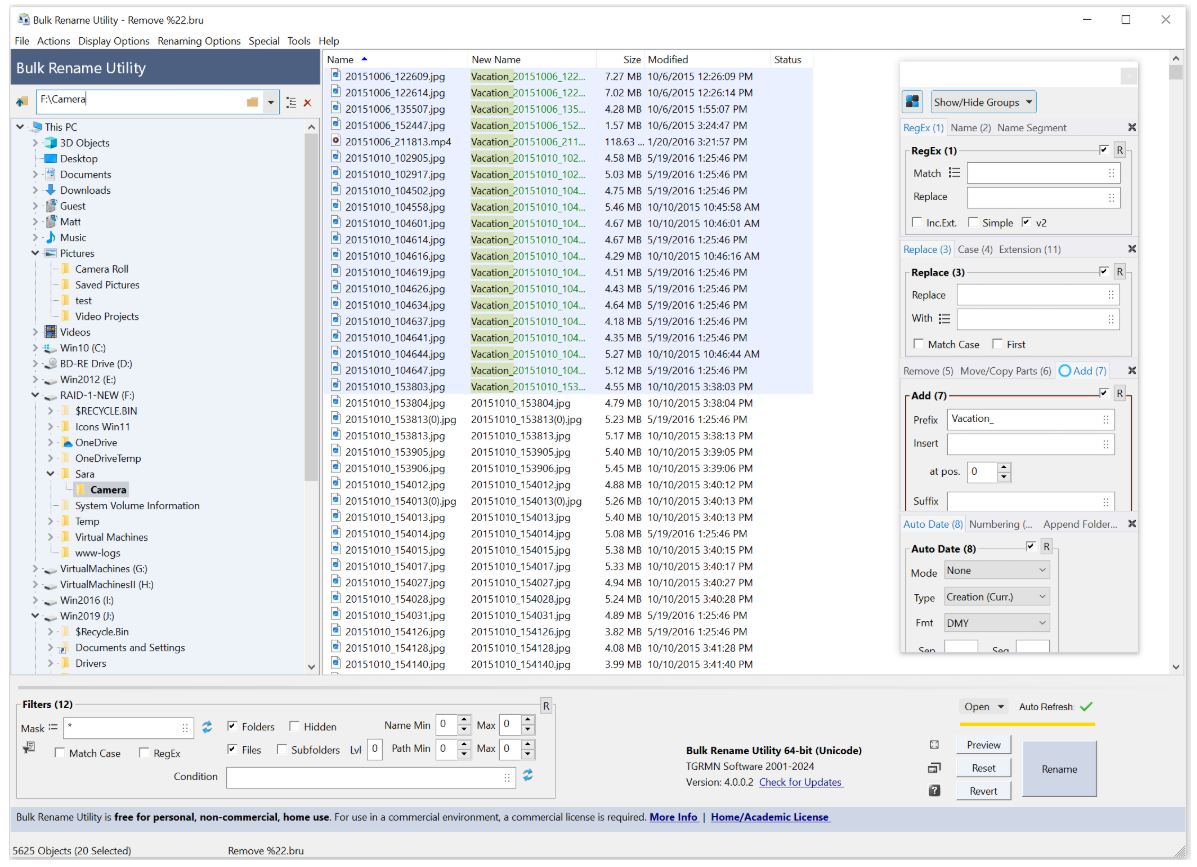Open the path history dropdown arrow
Screen dimensions: 1197x867
point(271,102)
